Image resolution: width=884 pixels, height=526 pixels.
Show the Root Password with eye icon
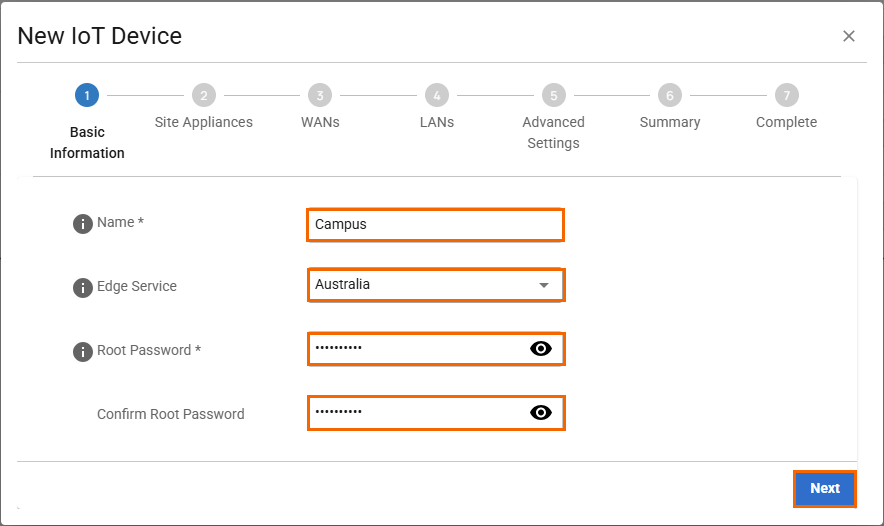(541, 349)
